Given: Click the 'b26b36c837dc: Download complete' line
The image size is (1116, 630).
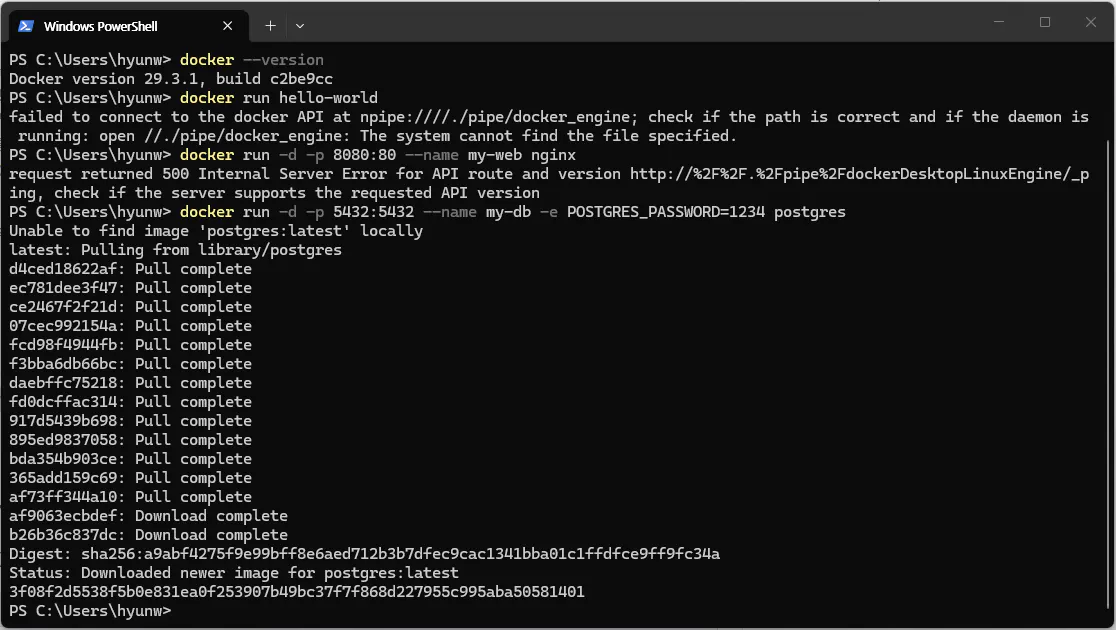Looking at the screenshot, I should point(149,535).
